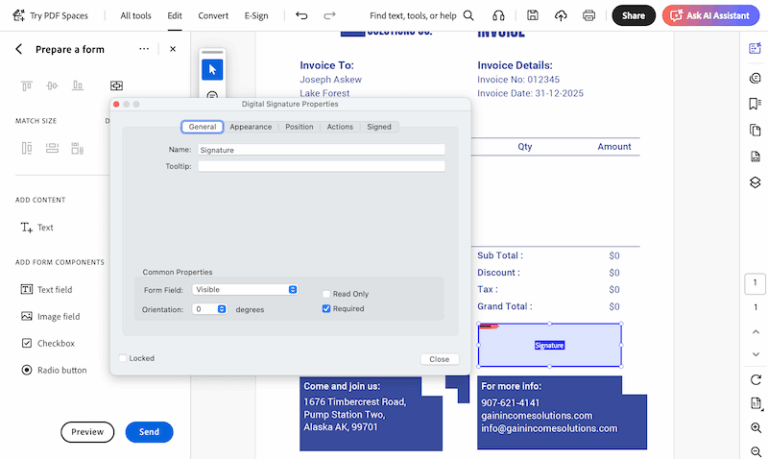Click the Print icon in the top toolbar

pyautogui.click(x=589, y=16)
